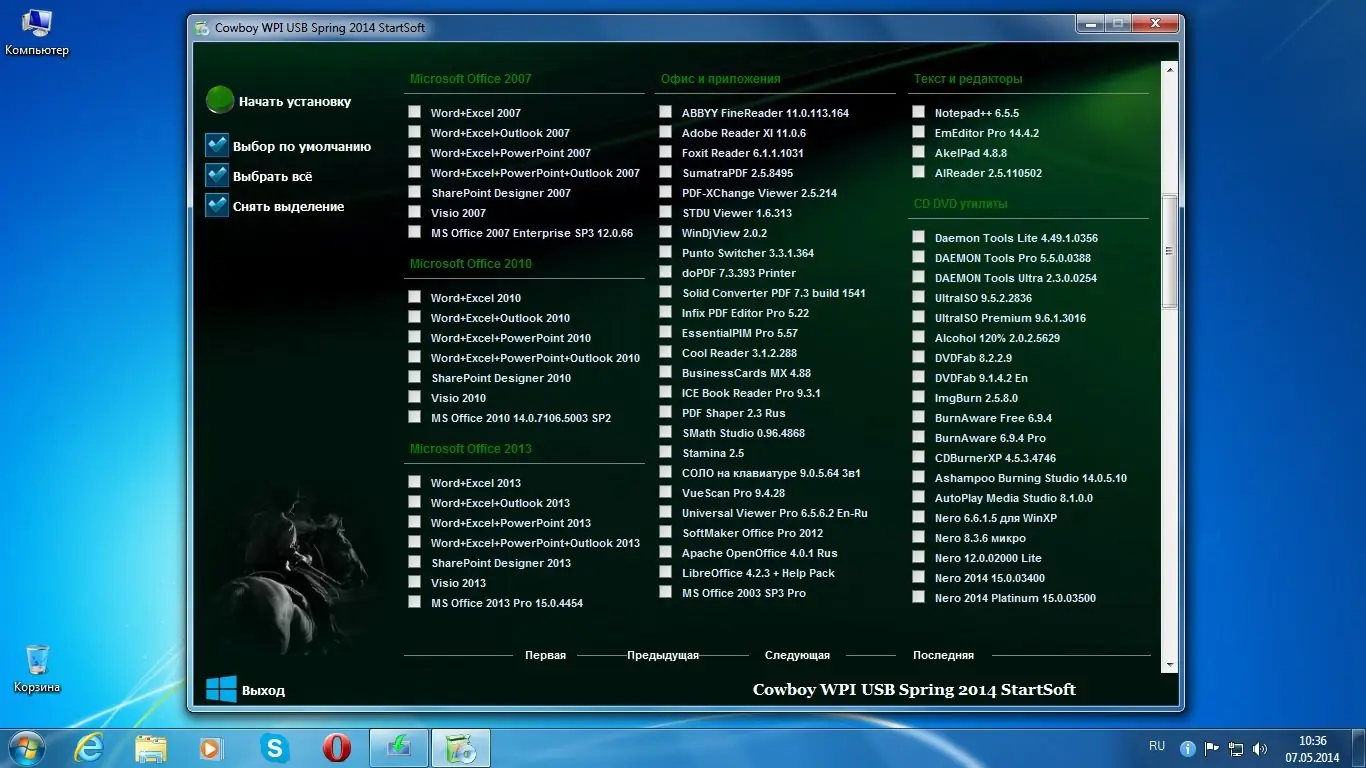Open the volume speaker tray icon
The width and height of the screenshot is (1366, 768).
coord(1262,748)
